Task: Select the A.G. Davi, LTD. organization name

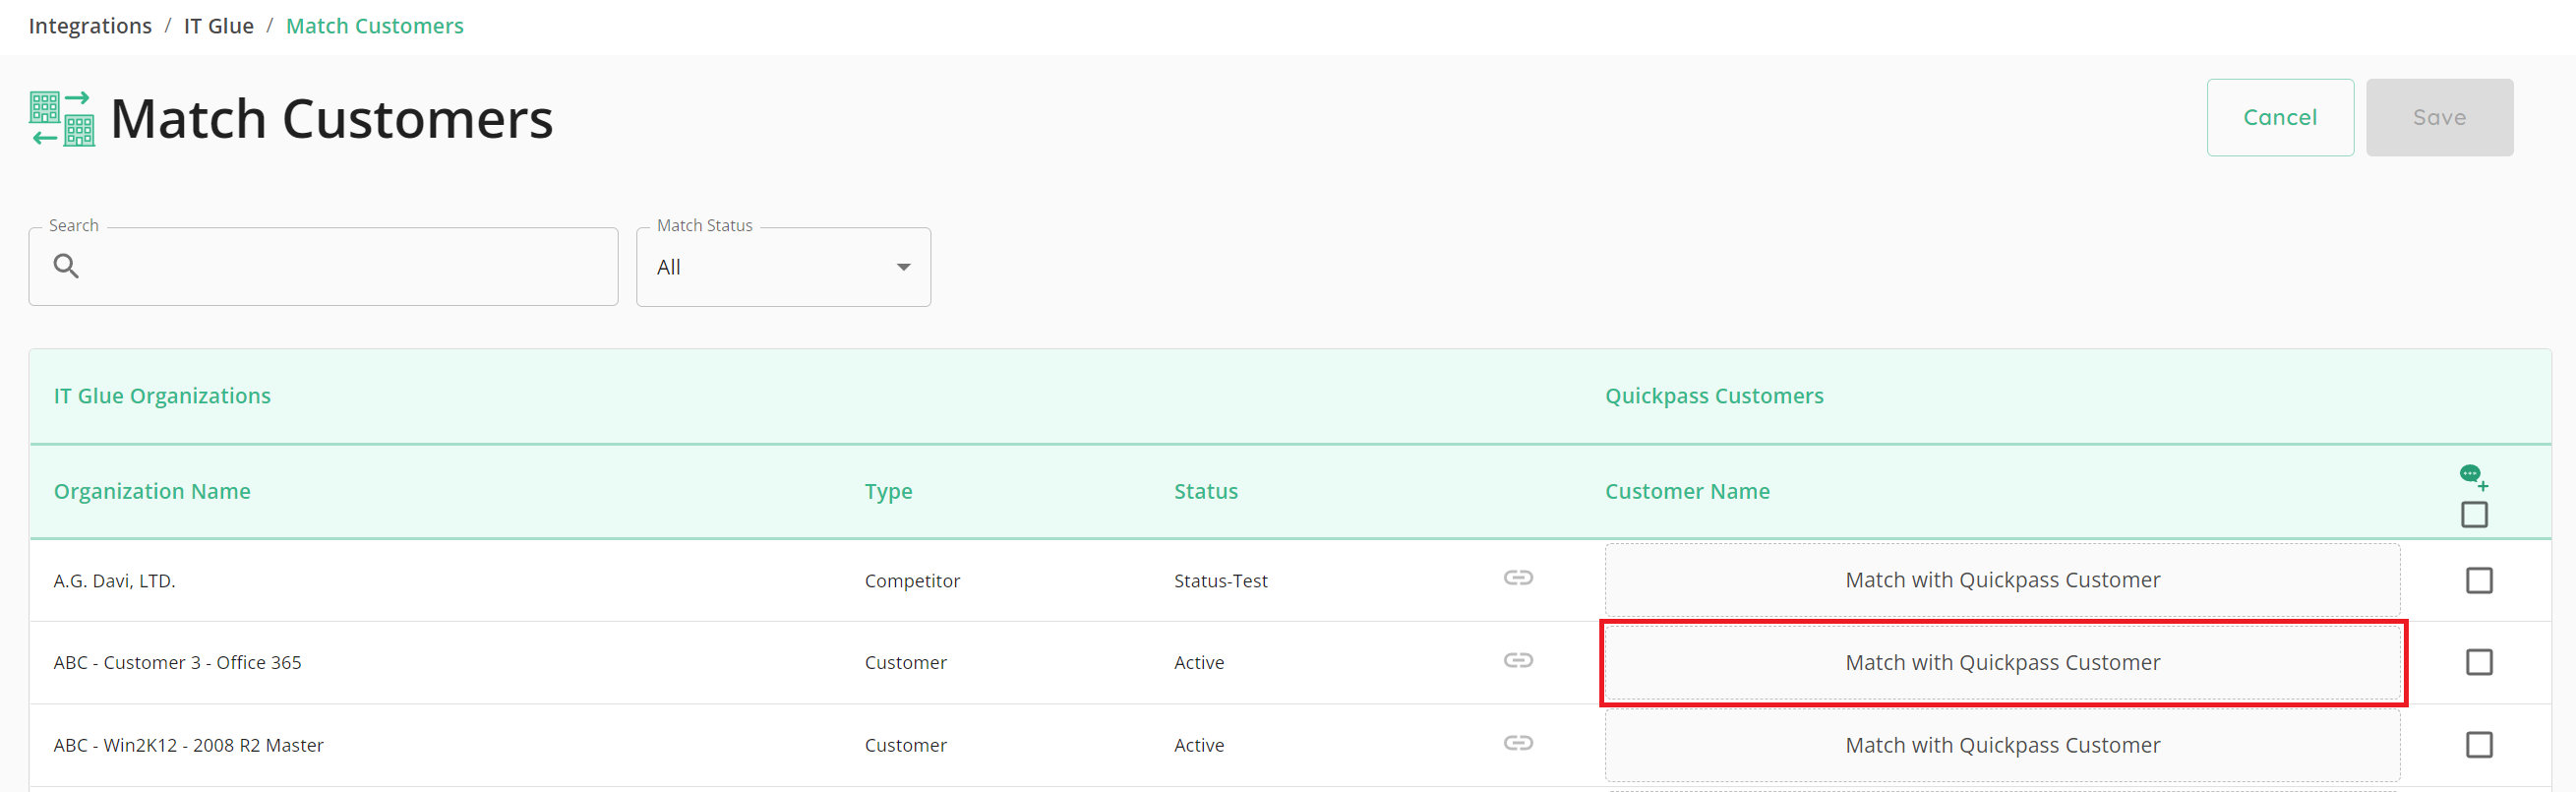Action: coord(115,581)
